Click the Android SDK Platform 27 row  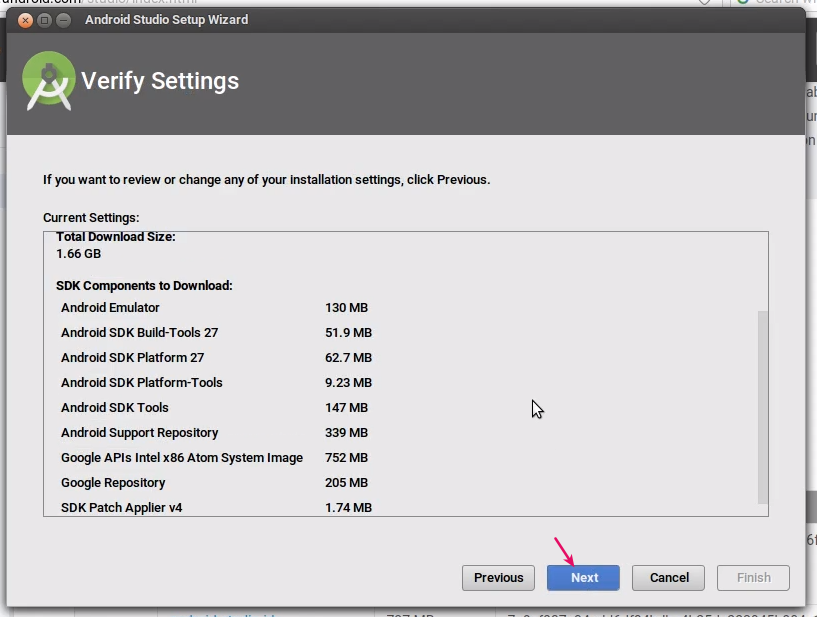(x=132, y=357)
